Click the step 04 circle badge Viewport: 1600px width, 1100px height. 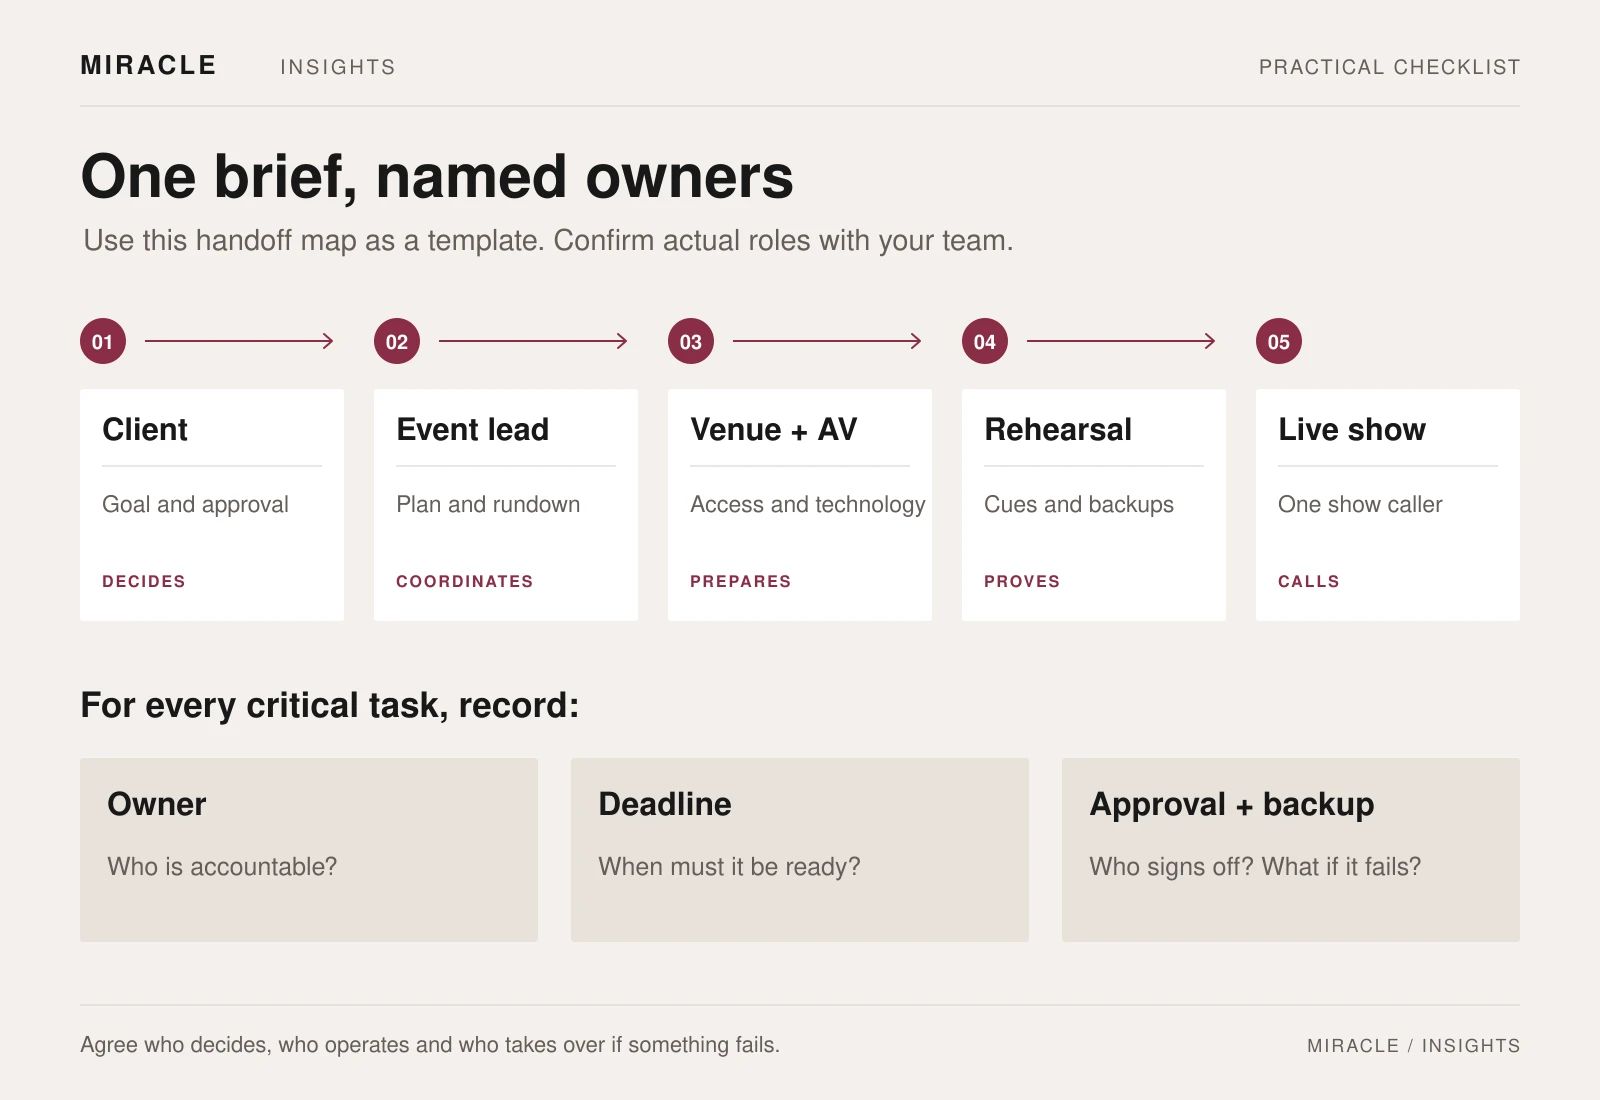click(x=985, y=341)
